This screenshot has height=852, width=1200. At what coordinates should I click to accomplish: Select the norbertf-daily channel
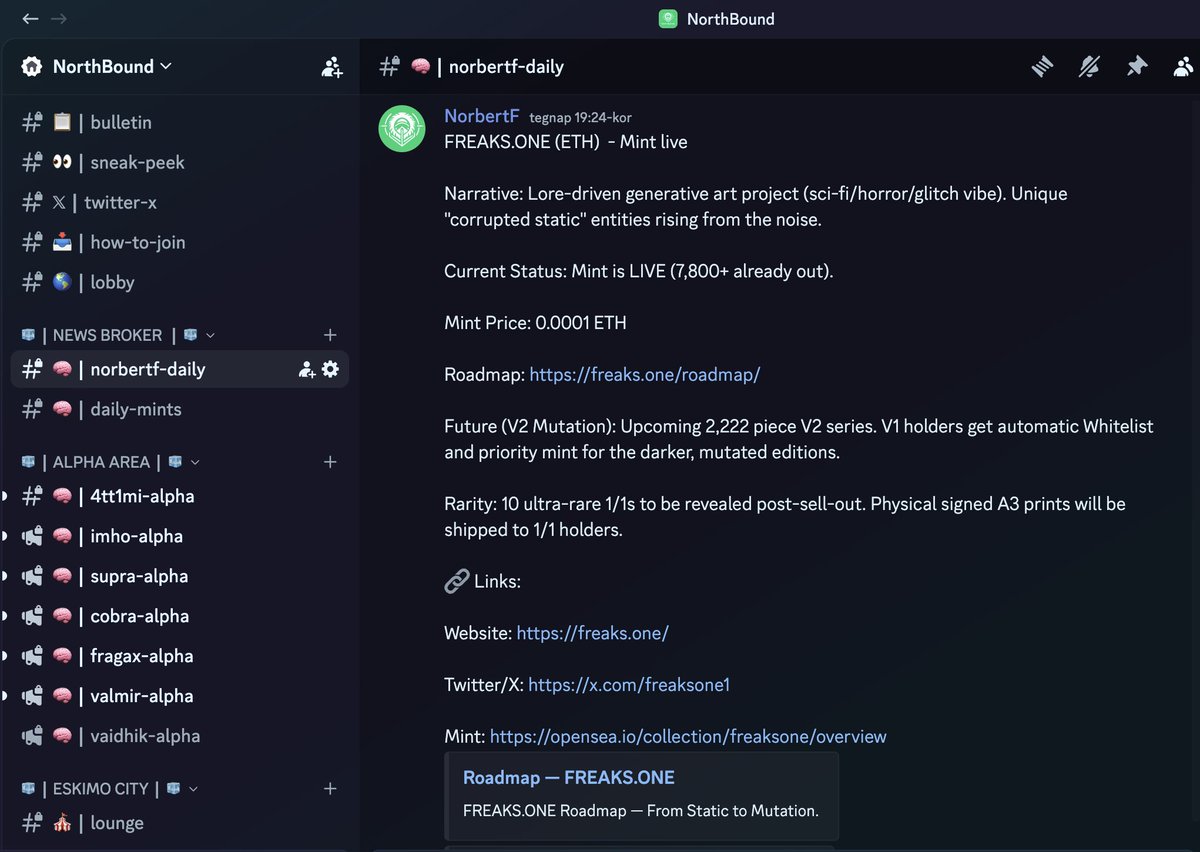pyautogui.click(x=180, y=369)
